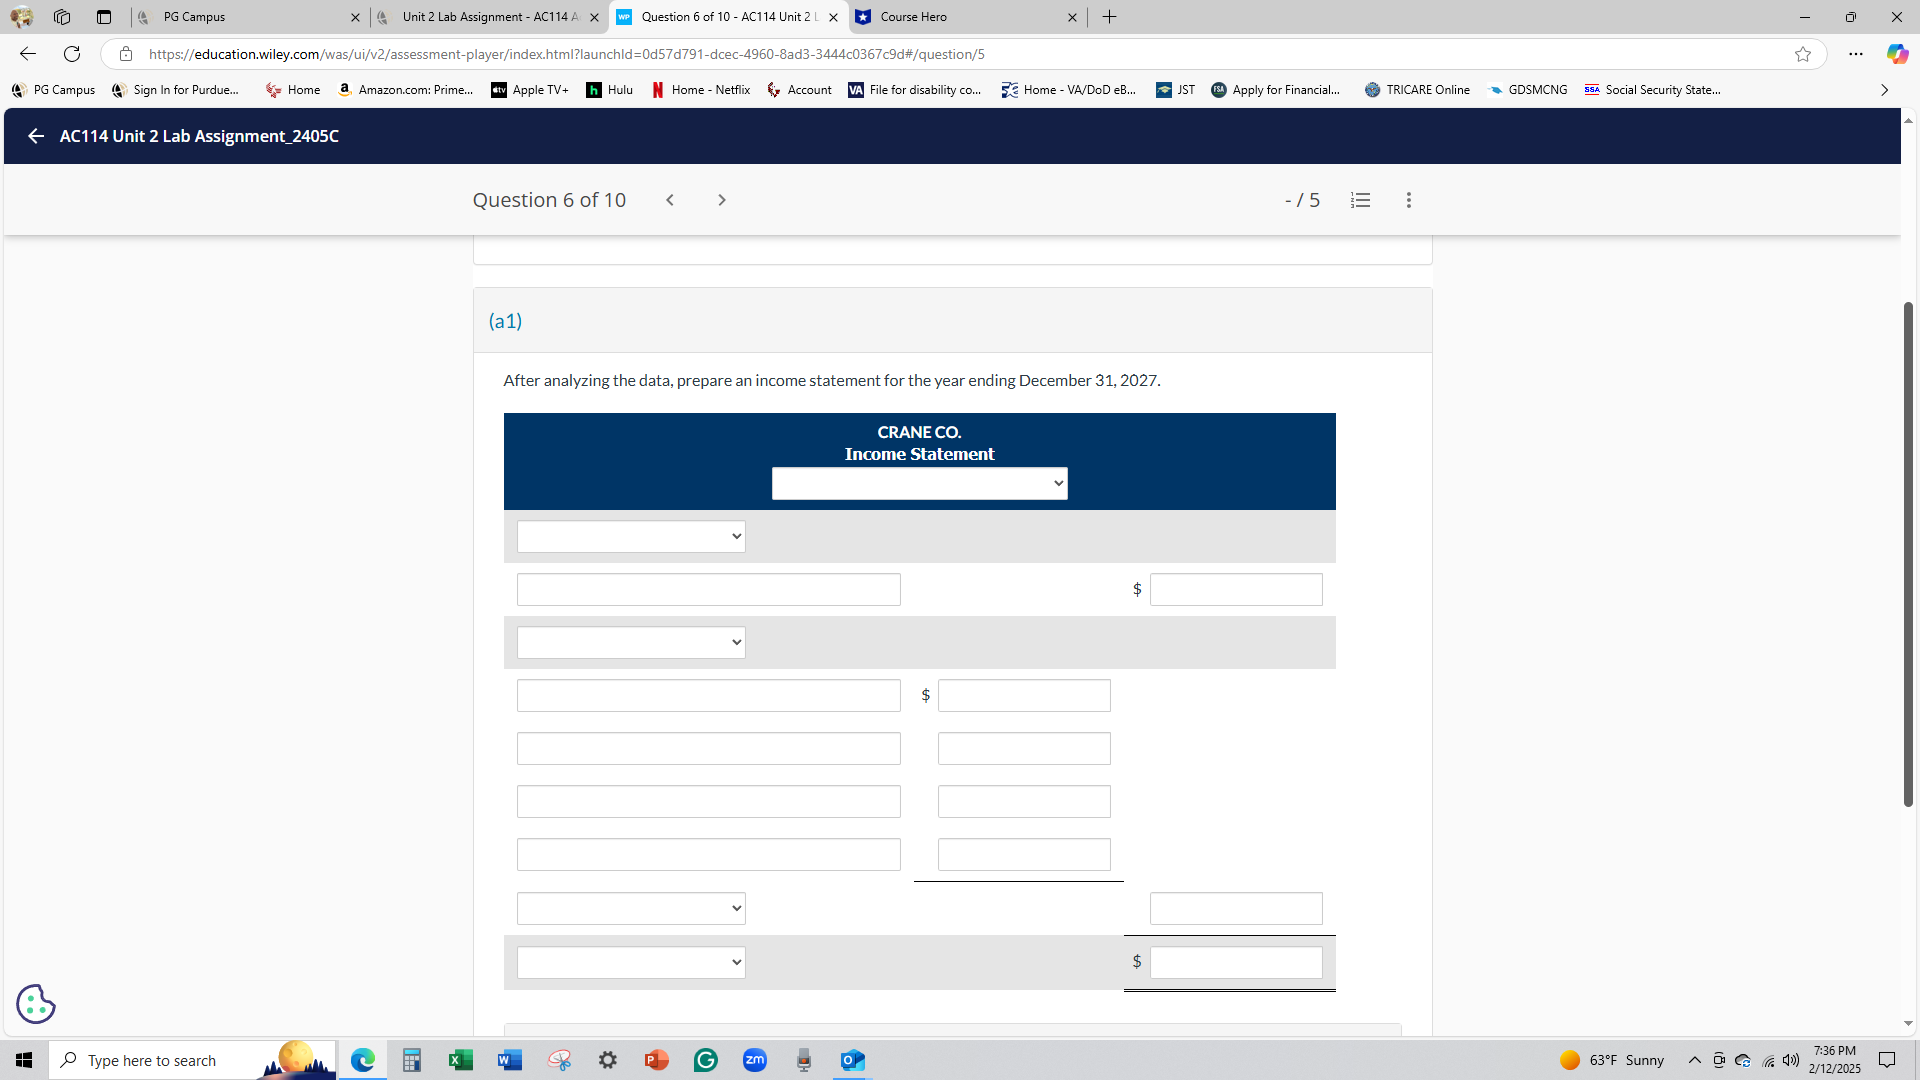The height and width of the screenshot is (1080, 1920).
Task: Open the income statement date period dropdown
Action: [x=919, y=484]
